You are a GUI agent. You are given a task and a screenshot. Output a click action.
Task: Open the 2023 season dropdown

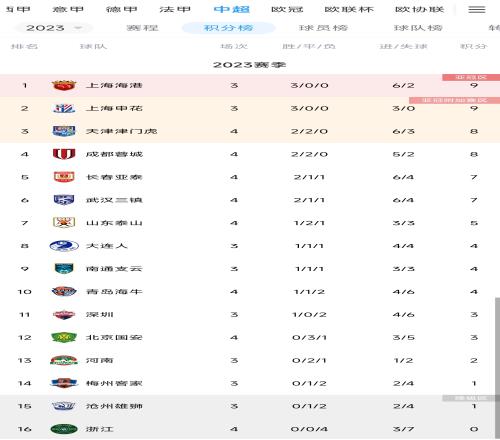[54, 28]
